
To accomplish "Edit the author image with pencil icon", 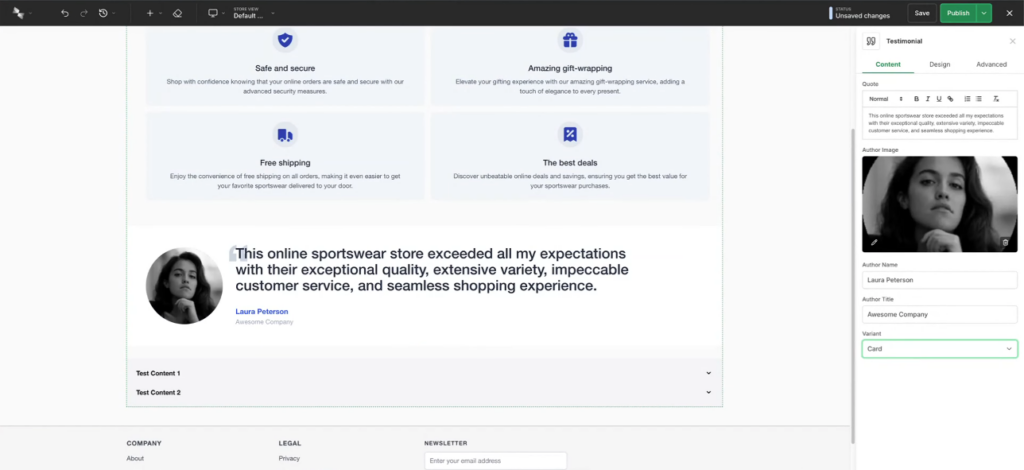I will pos(874,242).
